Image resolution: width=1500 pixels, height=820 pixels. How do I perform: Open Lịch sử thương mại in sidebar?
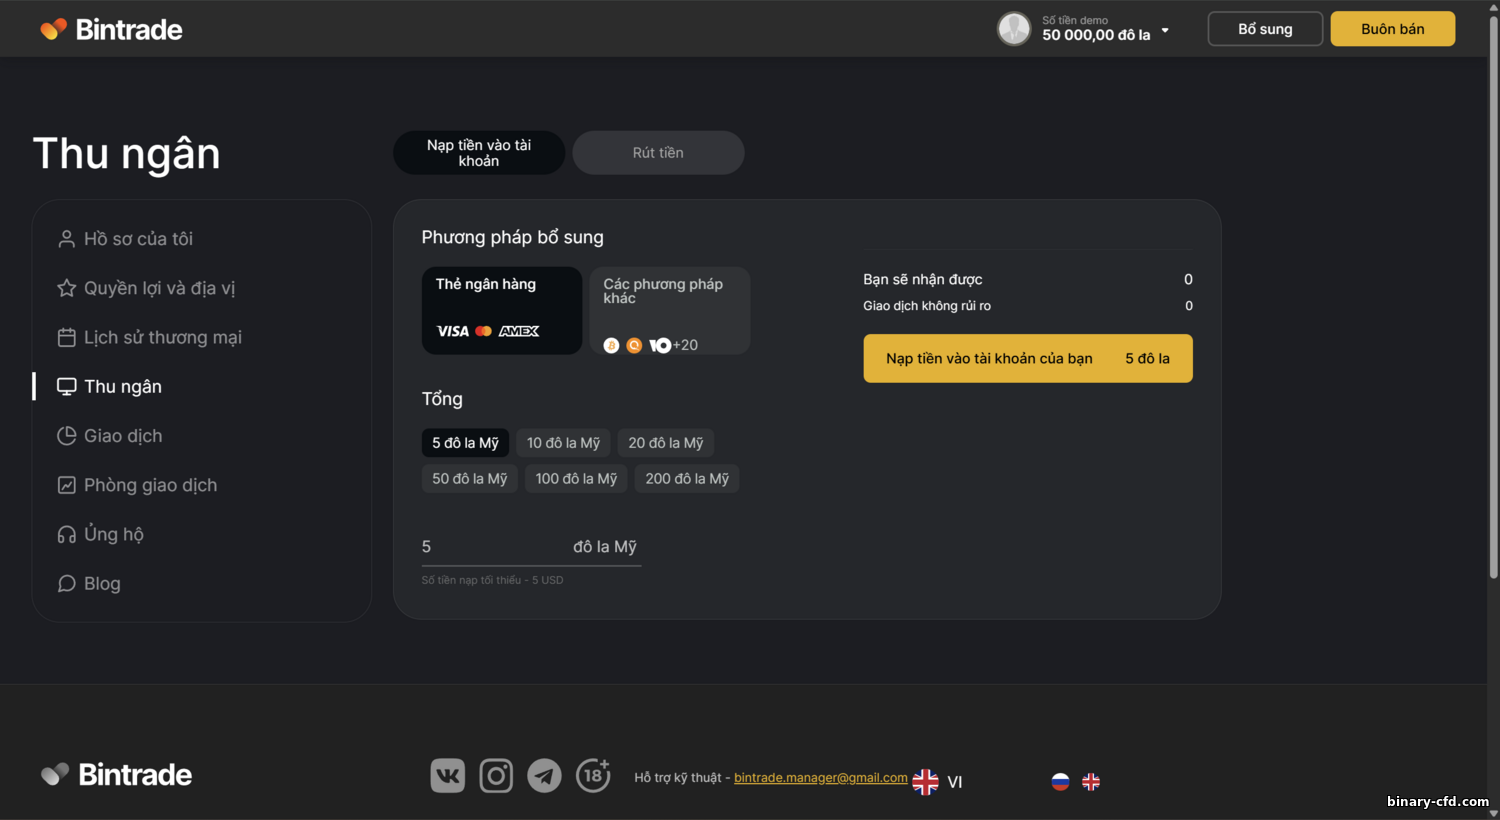click(162, 338)
